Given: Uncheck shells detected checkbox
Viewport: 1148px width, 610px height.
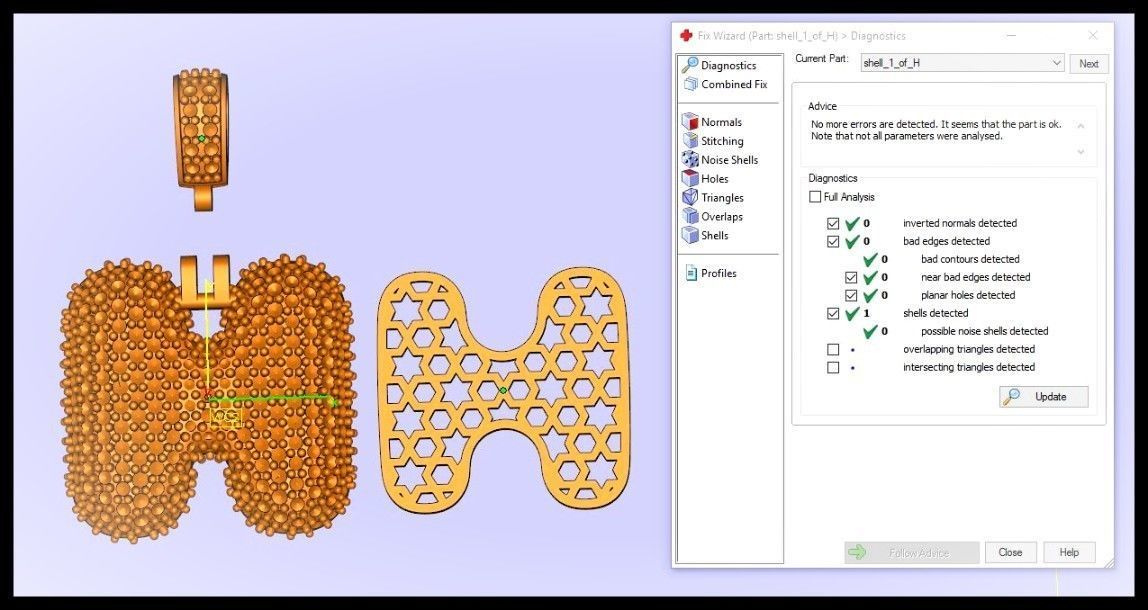Looking at the screenshot, I should coord(832,313).
